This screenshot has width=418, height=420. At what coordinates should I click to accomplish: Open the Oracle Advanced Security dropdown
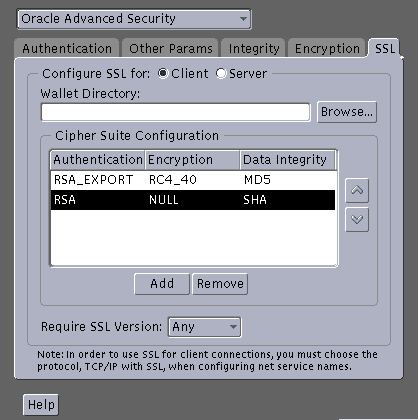click(134, 19)
